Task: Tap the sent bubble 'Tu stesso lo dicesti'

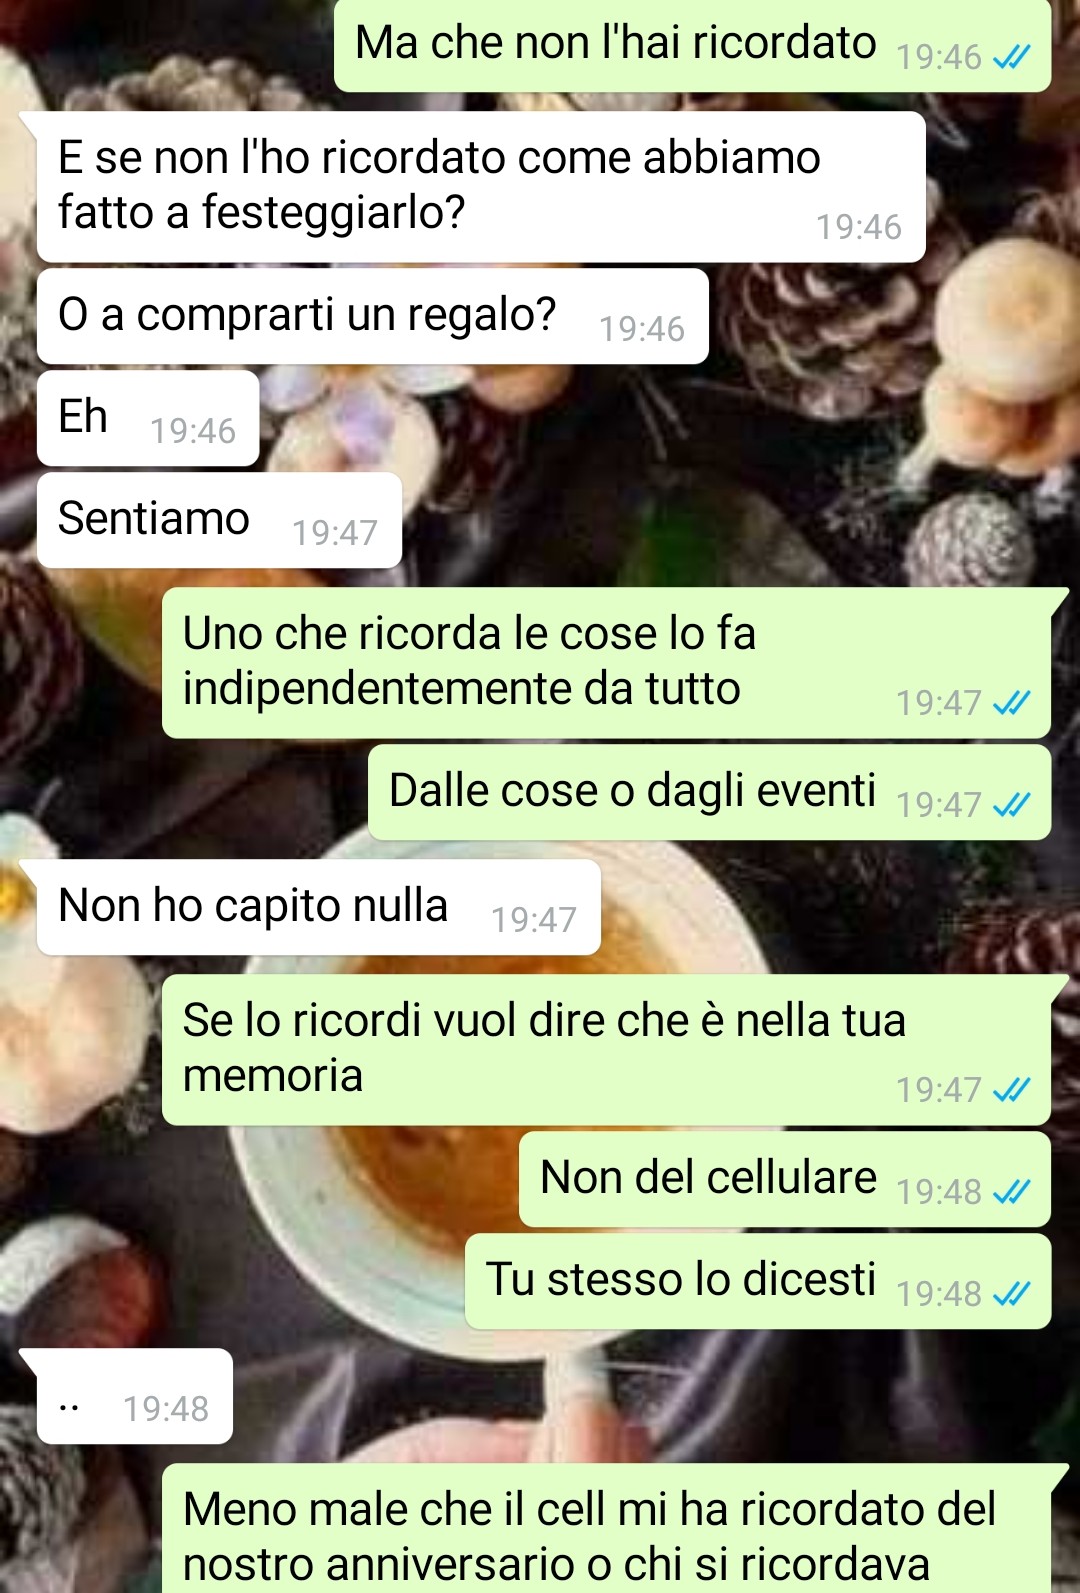Action: (758, 1281)
